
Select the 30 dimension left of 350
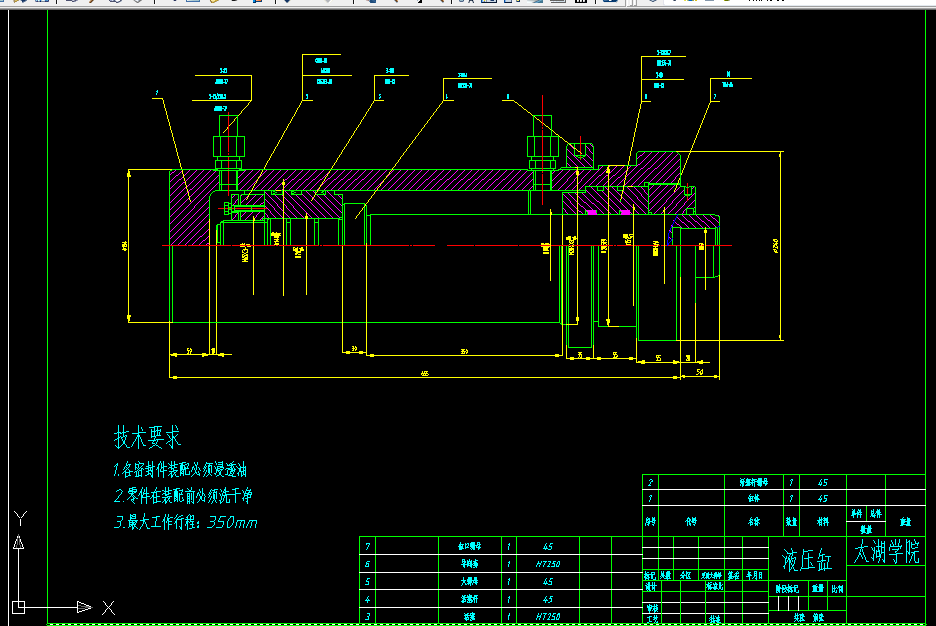click(354, 349)
